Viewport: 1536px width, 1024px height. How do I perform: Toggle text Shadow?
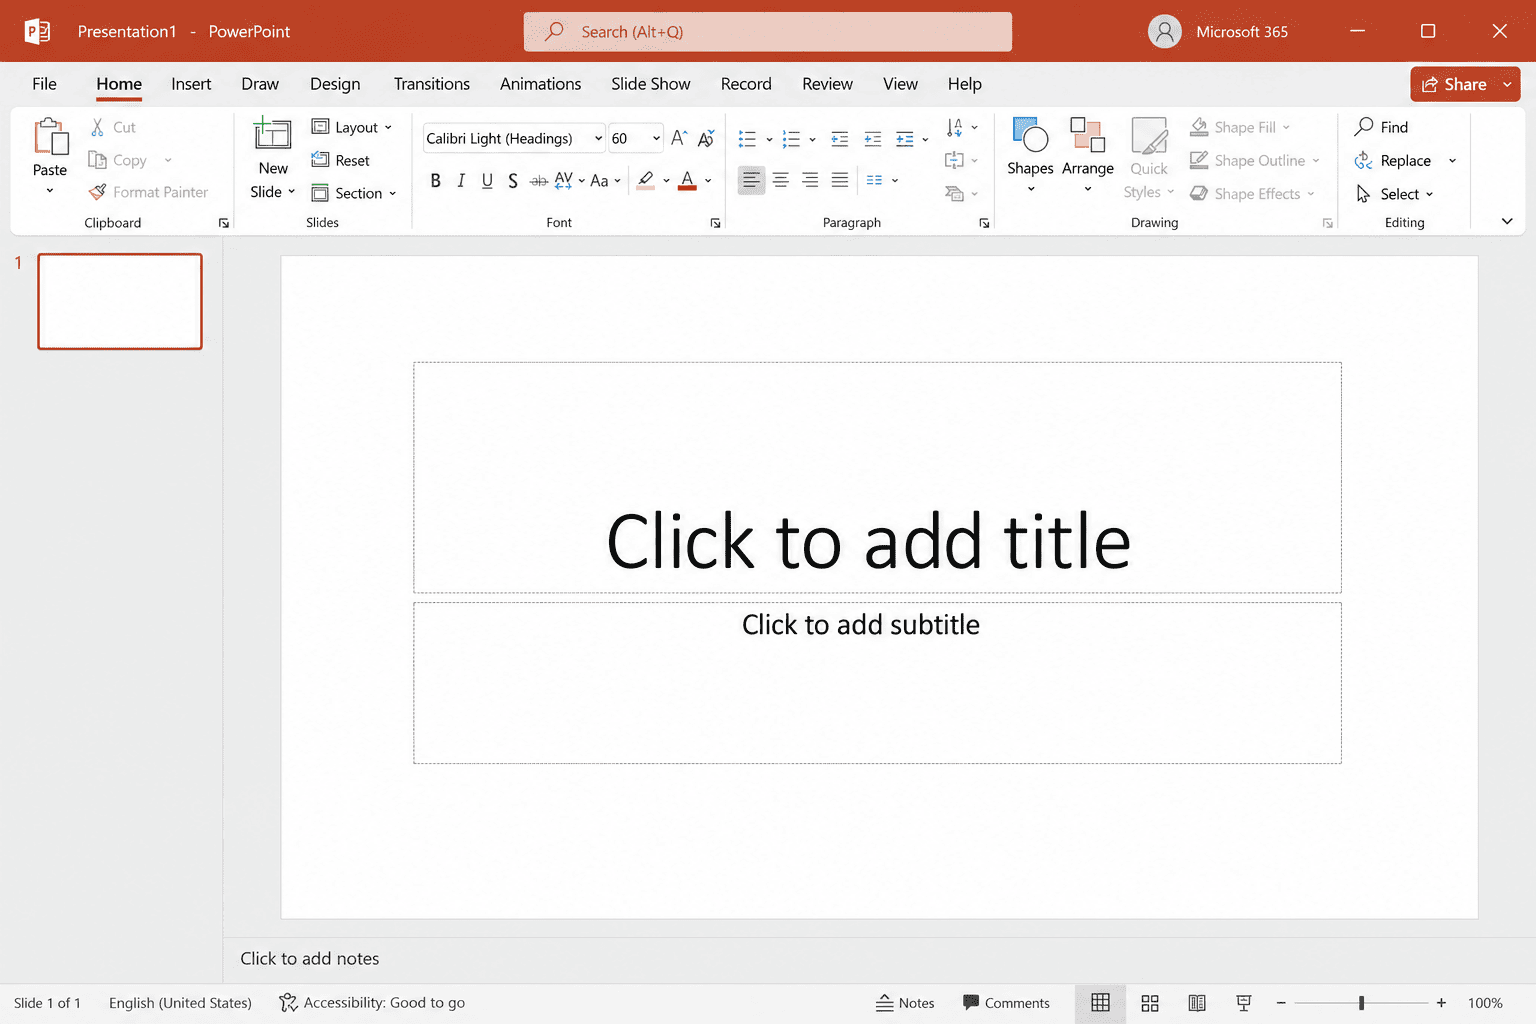click(513, 181)
